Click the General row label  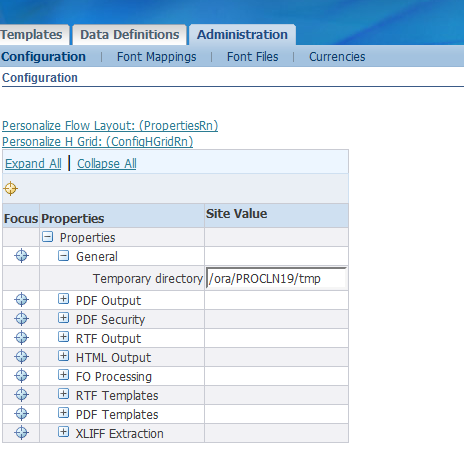tap(97, 257)
